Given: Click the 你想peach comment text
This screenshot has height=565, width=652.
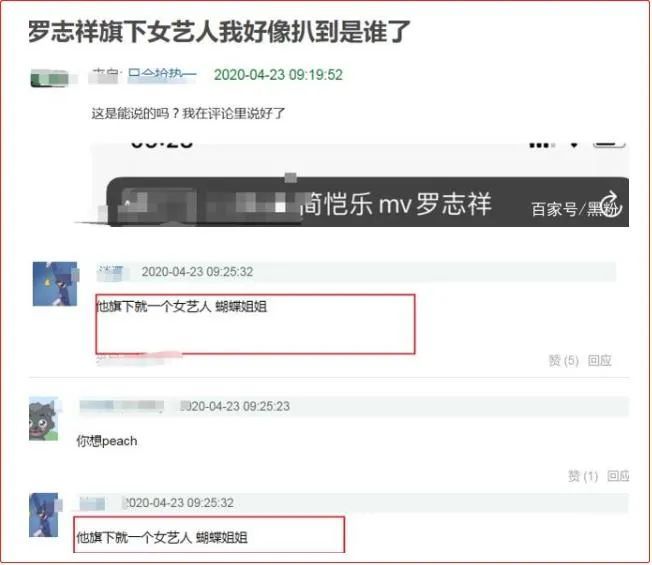Looking at the screenshot, I should tap(107, 441).
